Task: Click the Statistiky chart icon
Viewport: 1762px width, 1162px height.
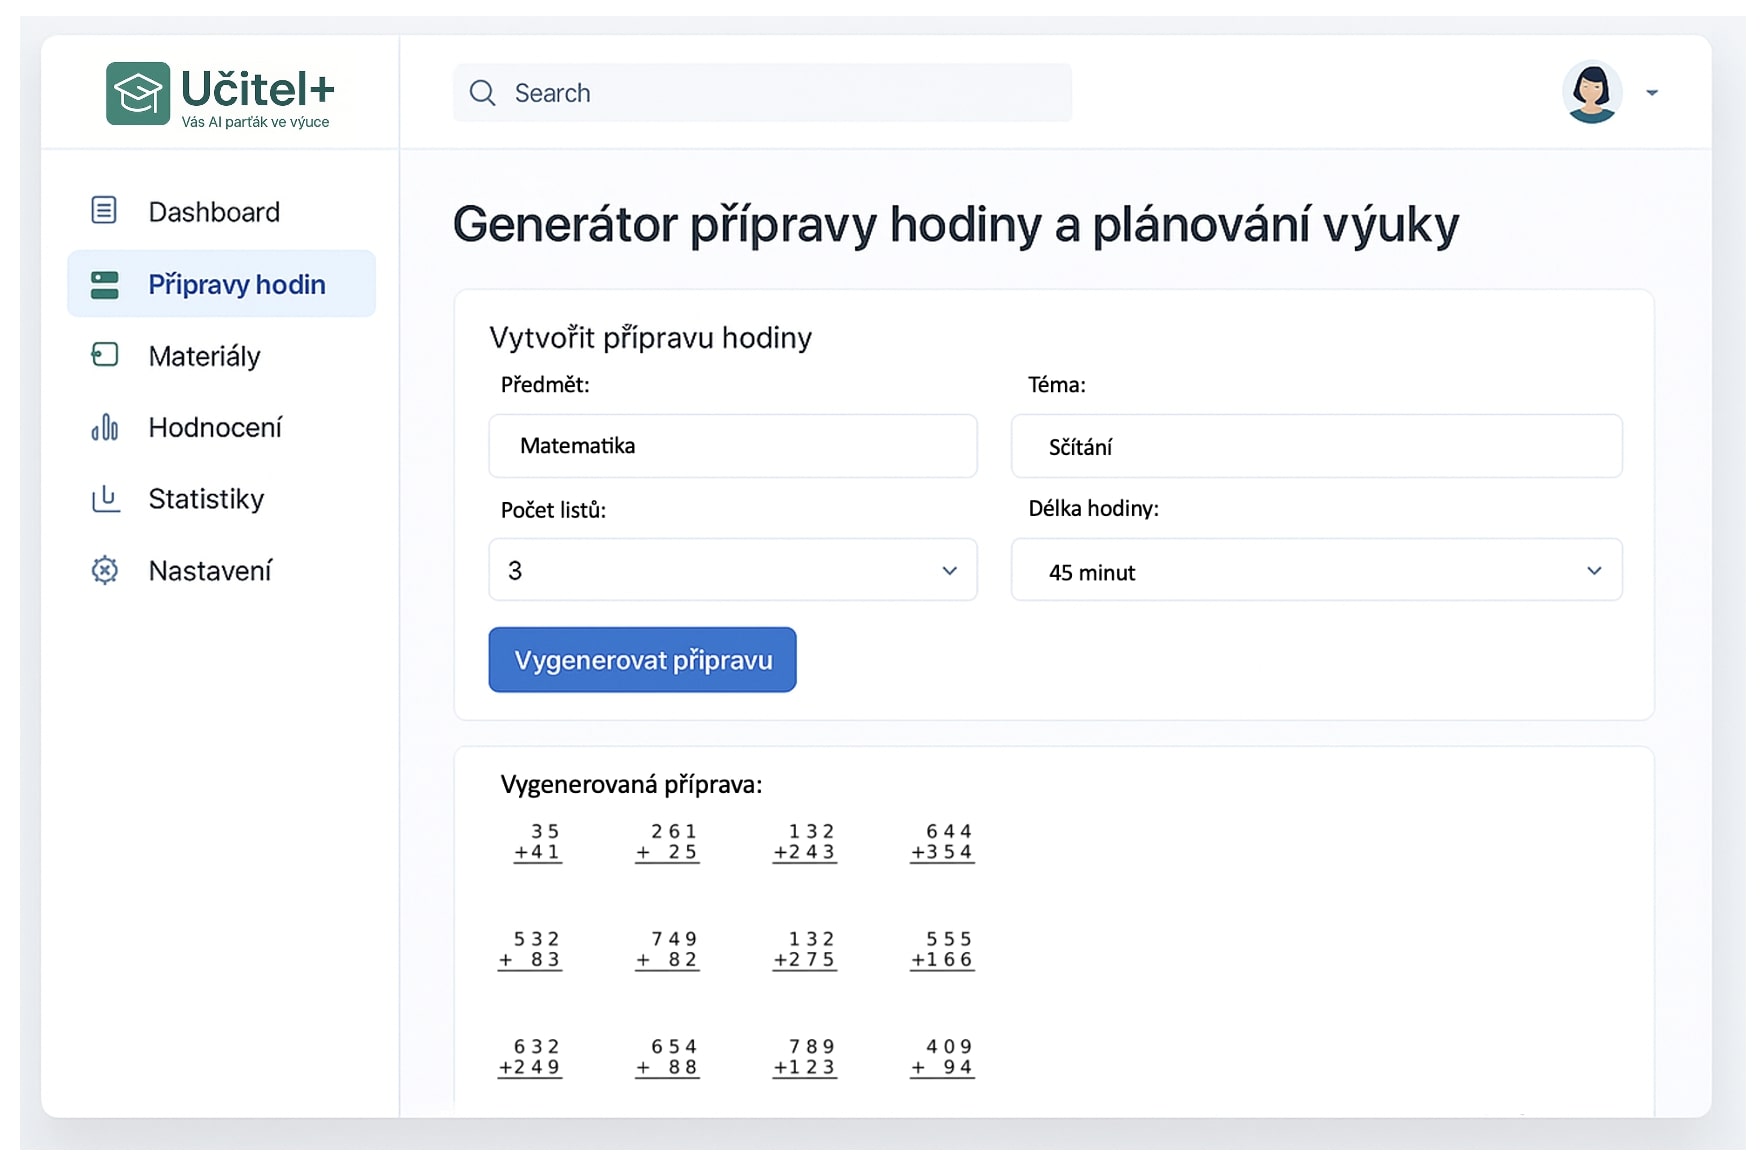Action: 104,499
